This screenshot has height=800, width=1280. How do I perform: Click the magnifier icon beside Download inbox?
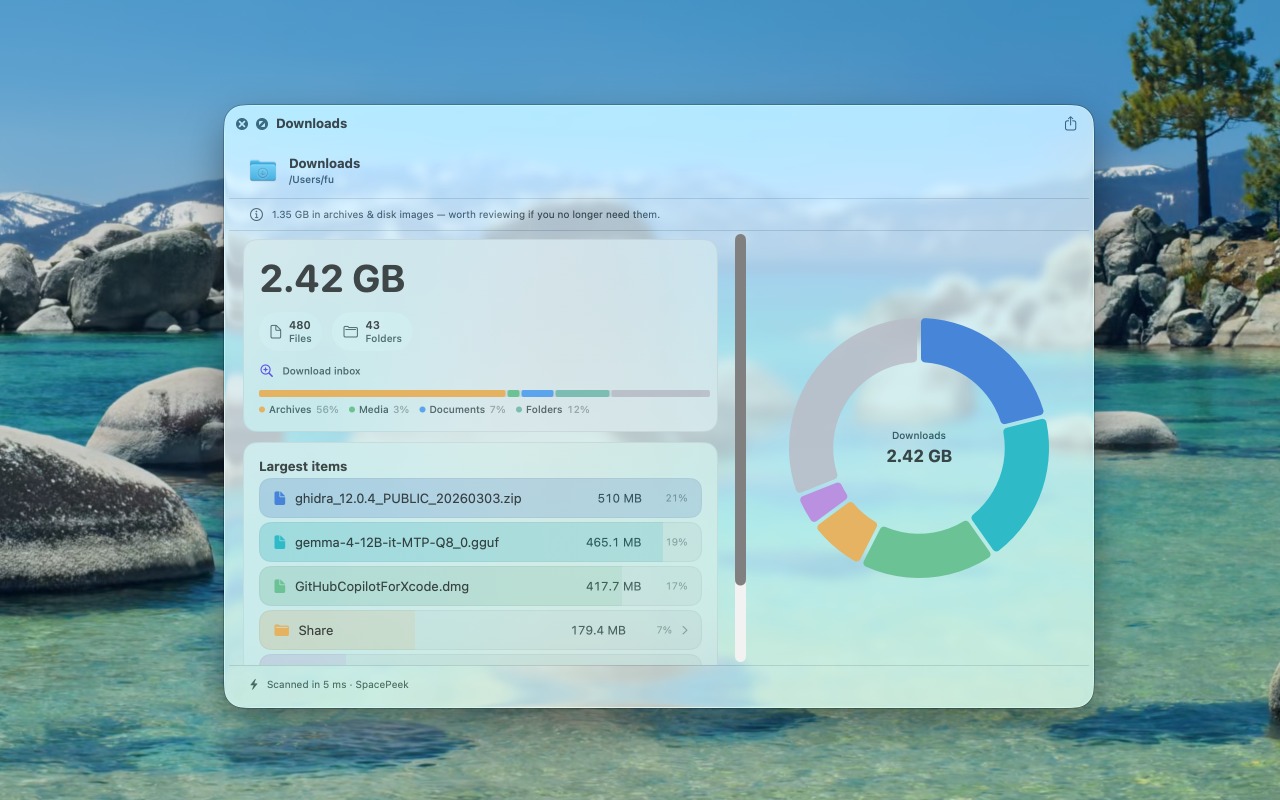point(266,371)
